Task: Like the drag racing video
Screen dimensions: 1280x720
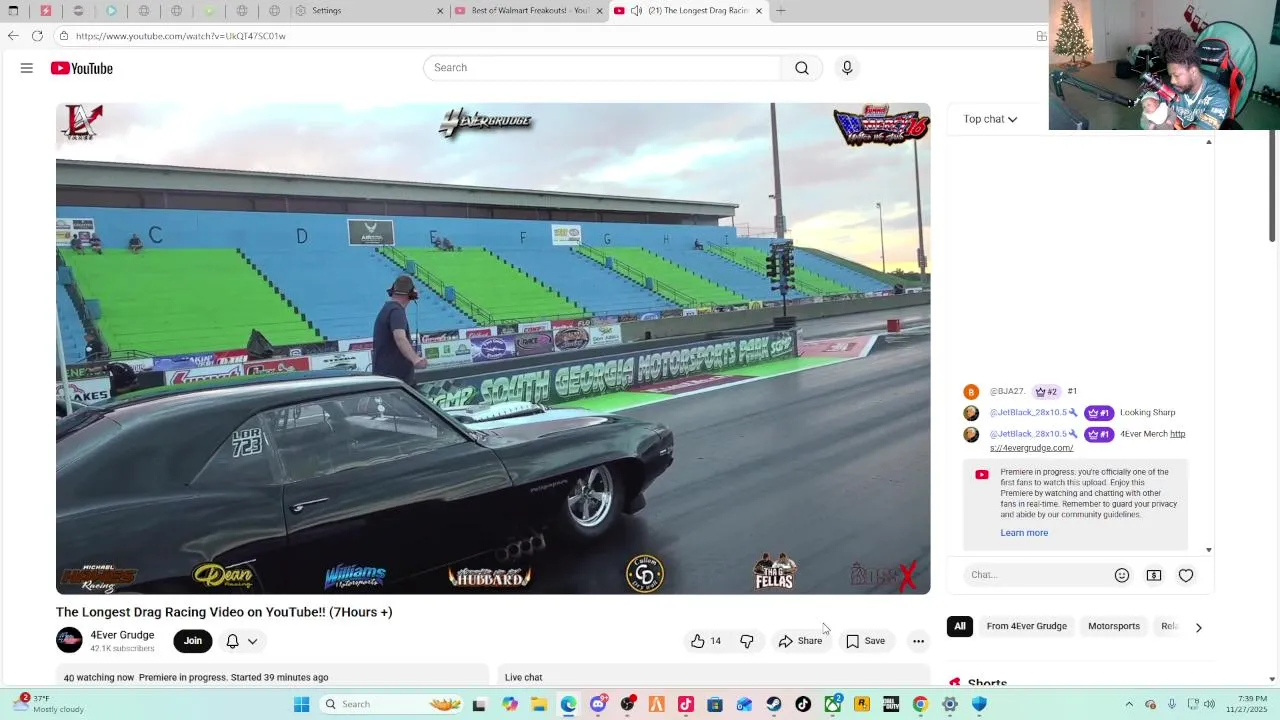Action: click(705, 641)
